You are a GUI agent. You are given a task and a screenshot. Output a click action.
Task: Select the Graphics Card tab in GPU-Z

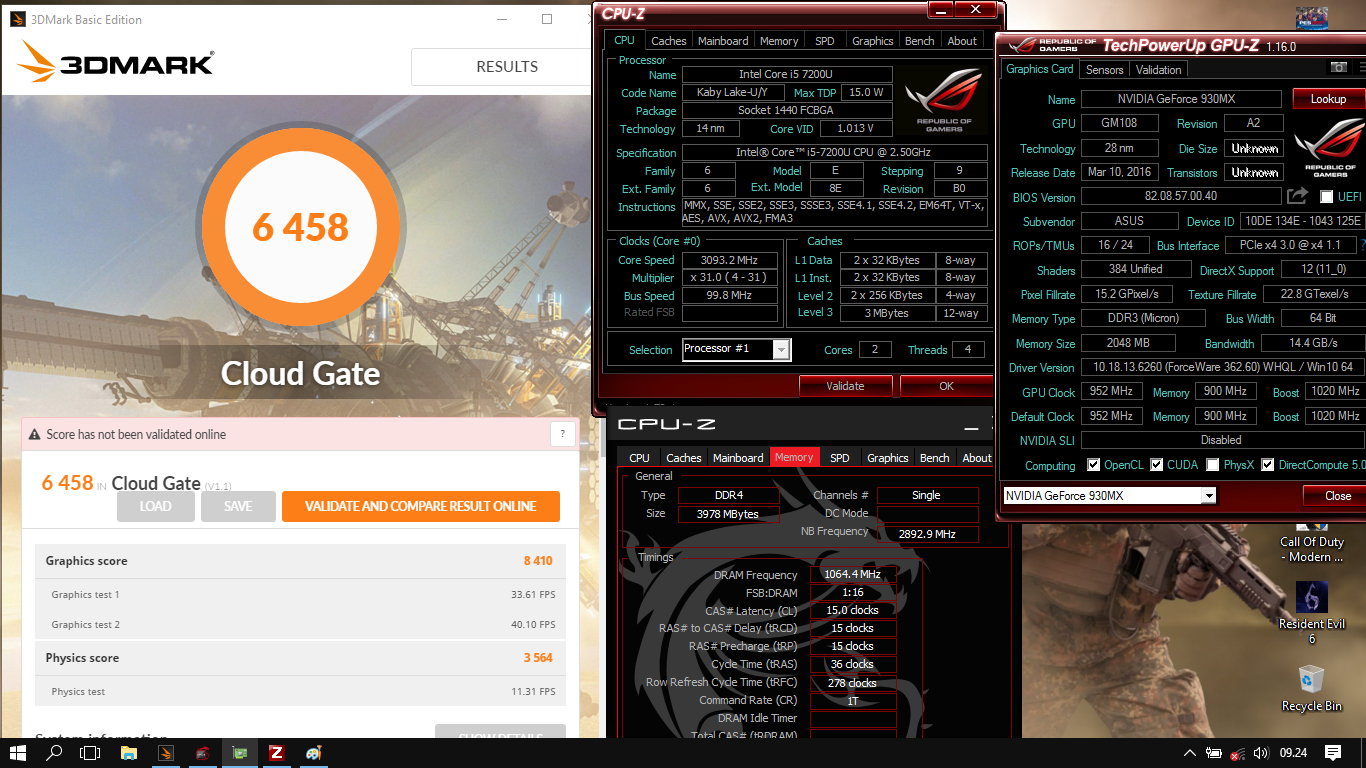click(1040, 69)
